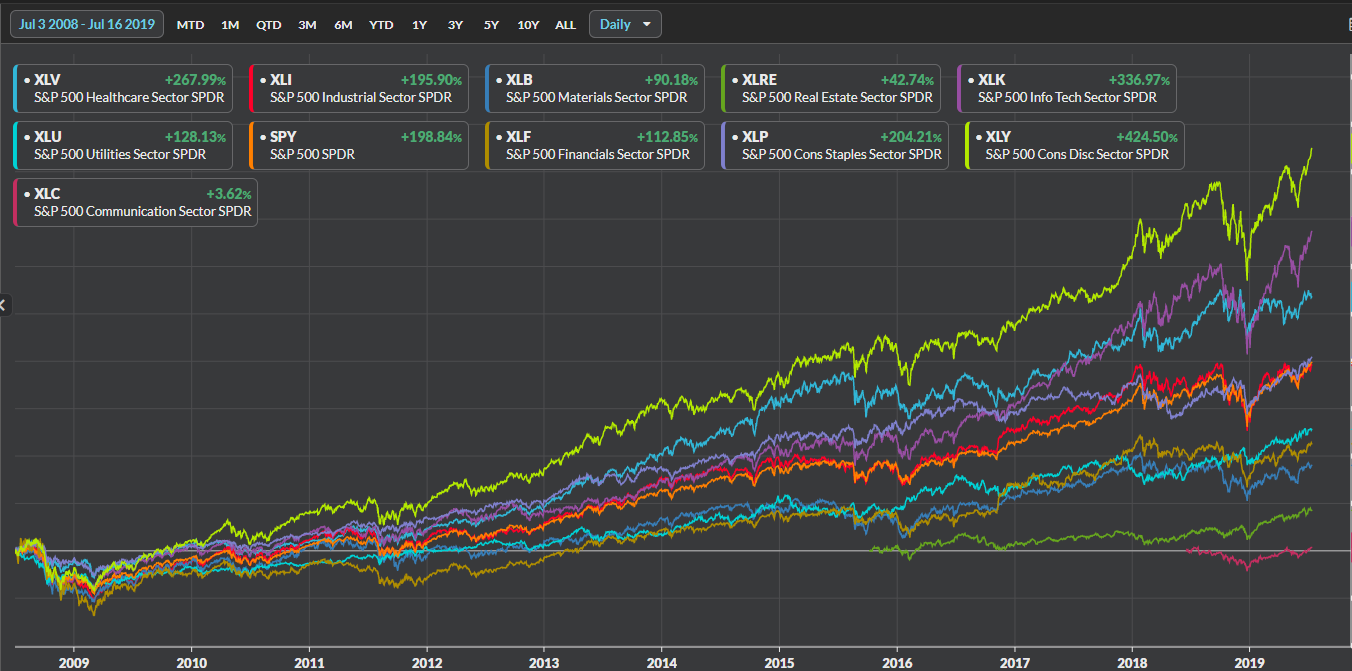Choose the 10Y time range

pos(528,25)
